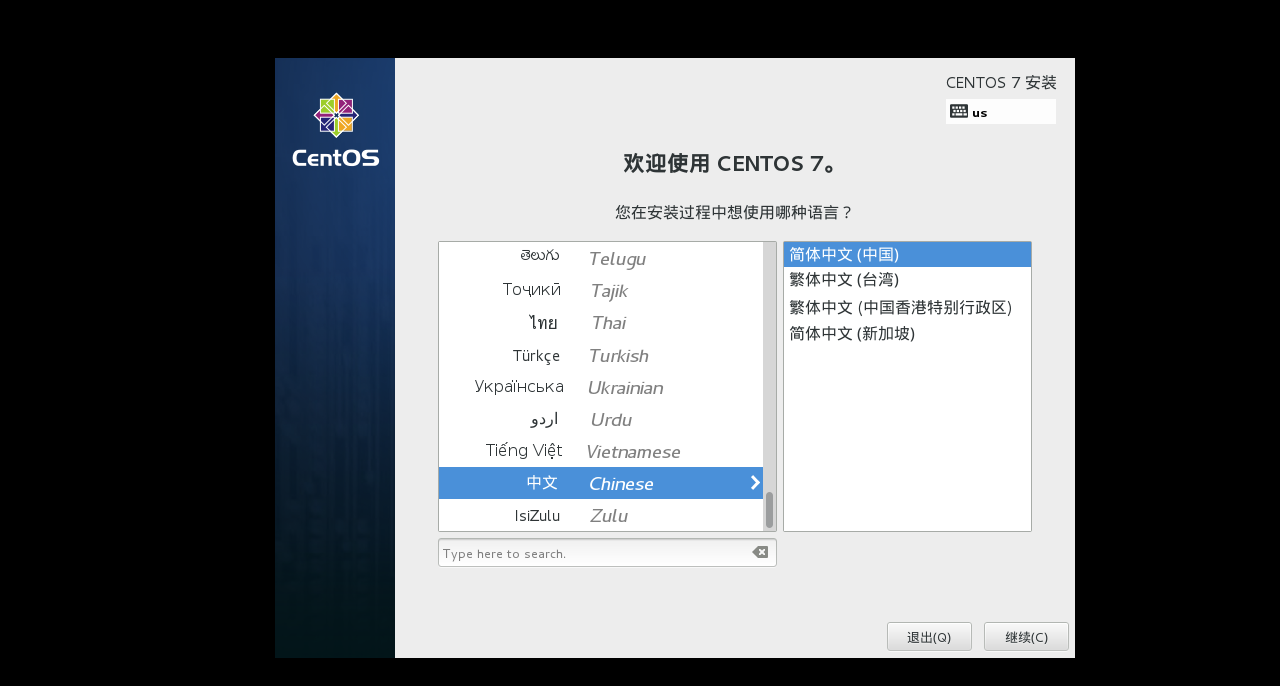1280x686 pixels.
Task: Click the CentOS logo
Action: point(336,130)
